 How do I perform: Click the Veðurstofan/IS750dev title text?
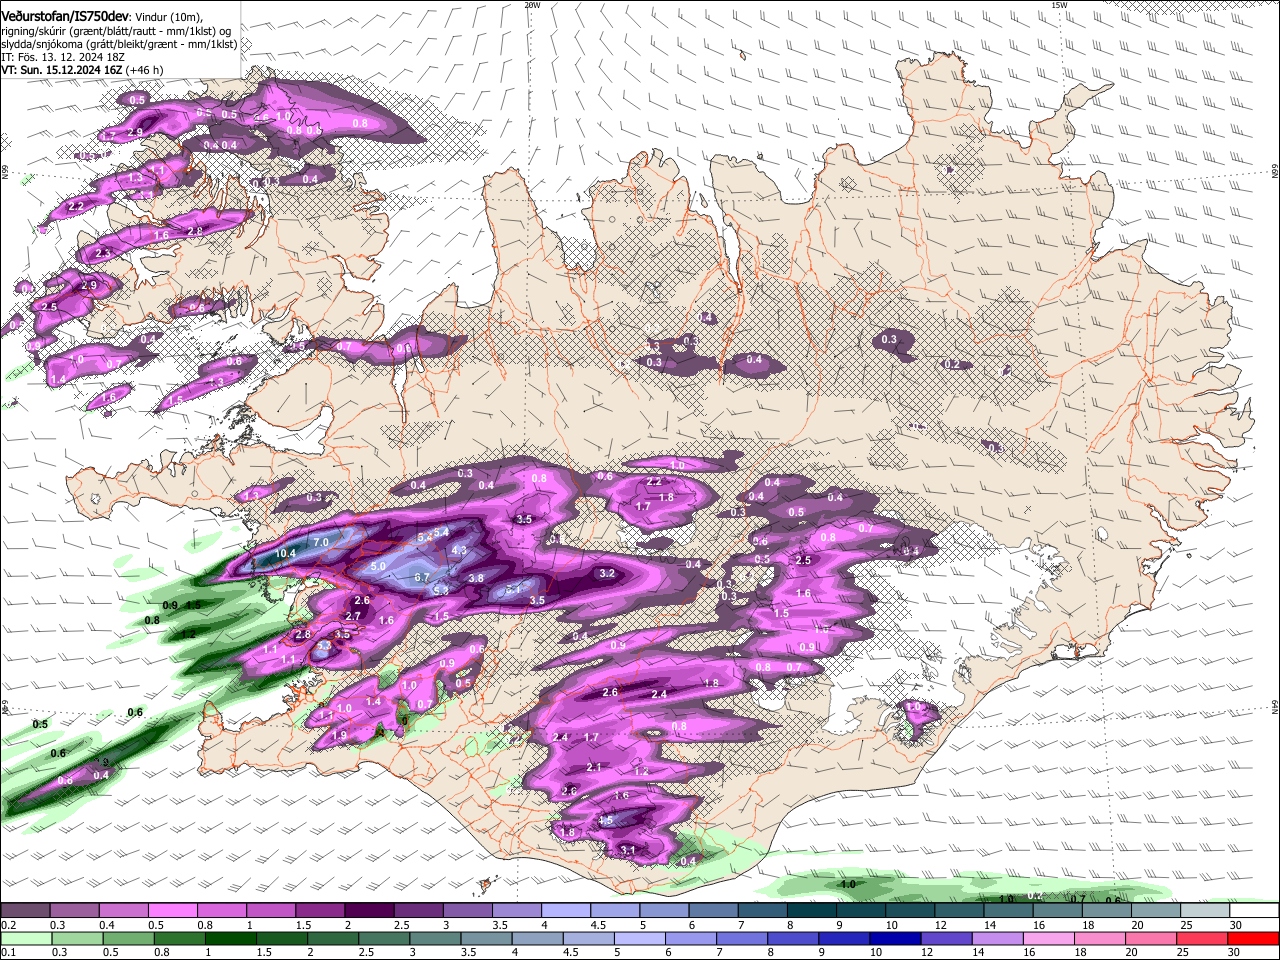tap(64, 15)
